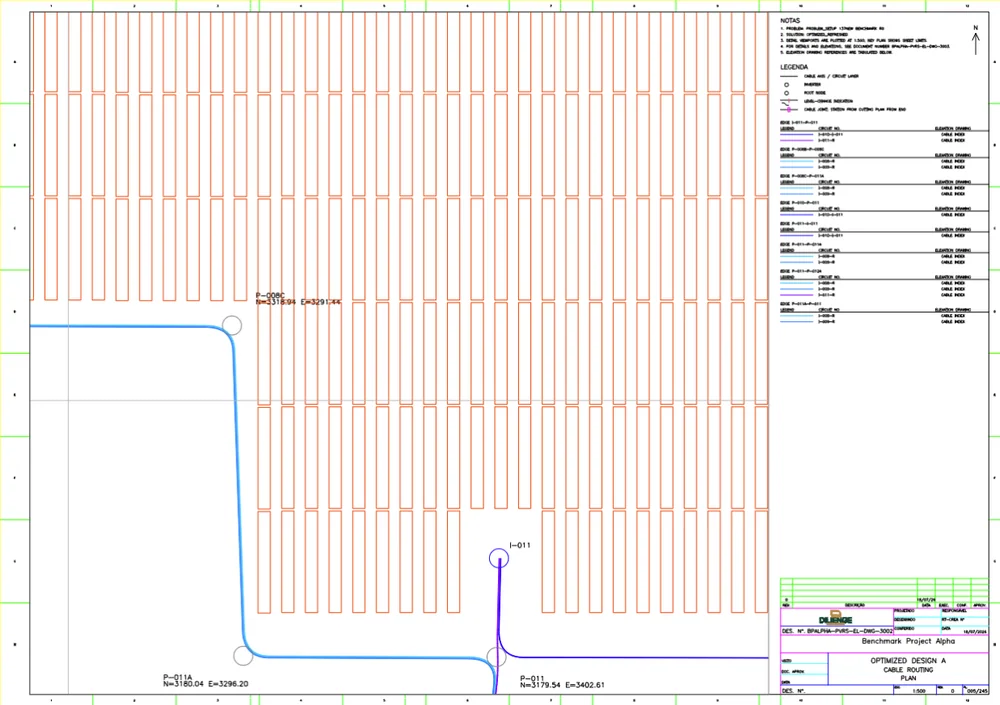Click the "1:500" scale value
1000x705 pixels.
(919, 691)
